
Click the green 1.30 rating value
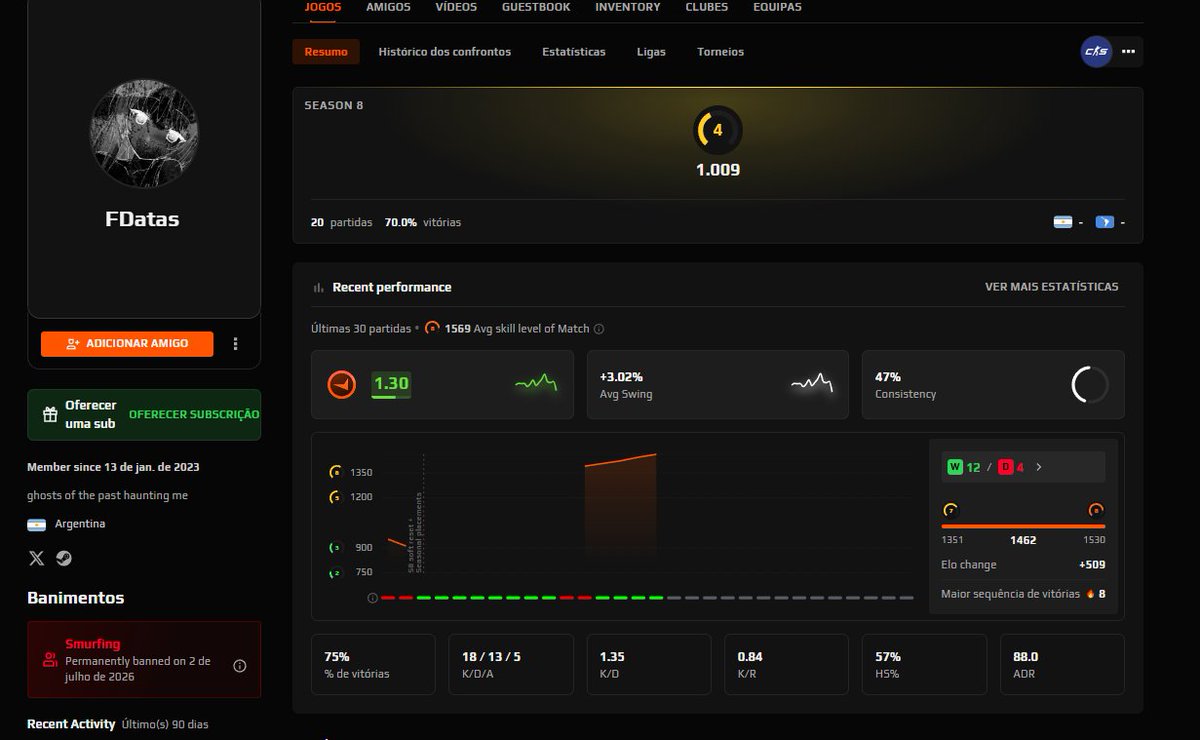pos(391,384)
